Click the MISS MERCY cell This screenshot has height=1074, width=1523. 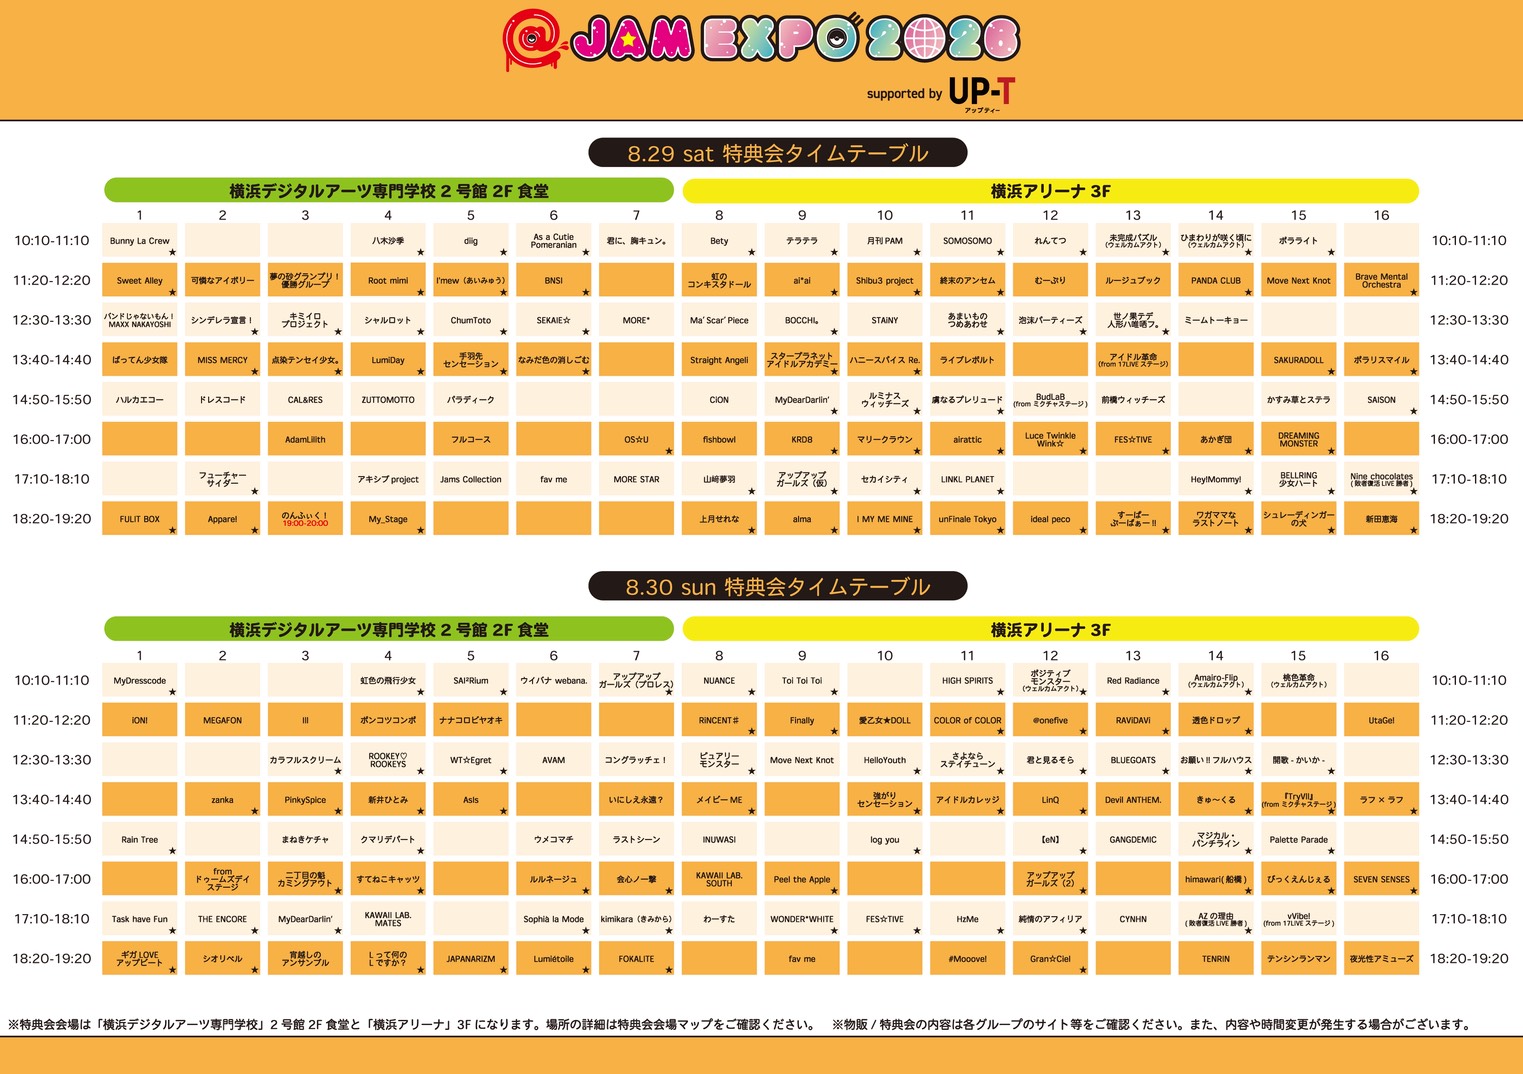[223, 360]
